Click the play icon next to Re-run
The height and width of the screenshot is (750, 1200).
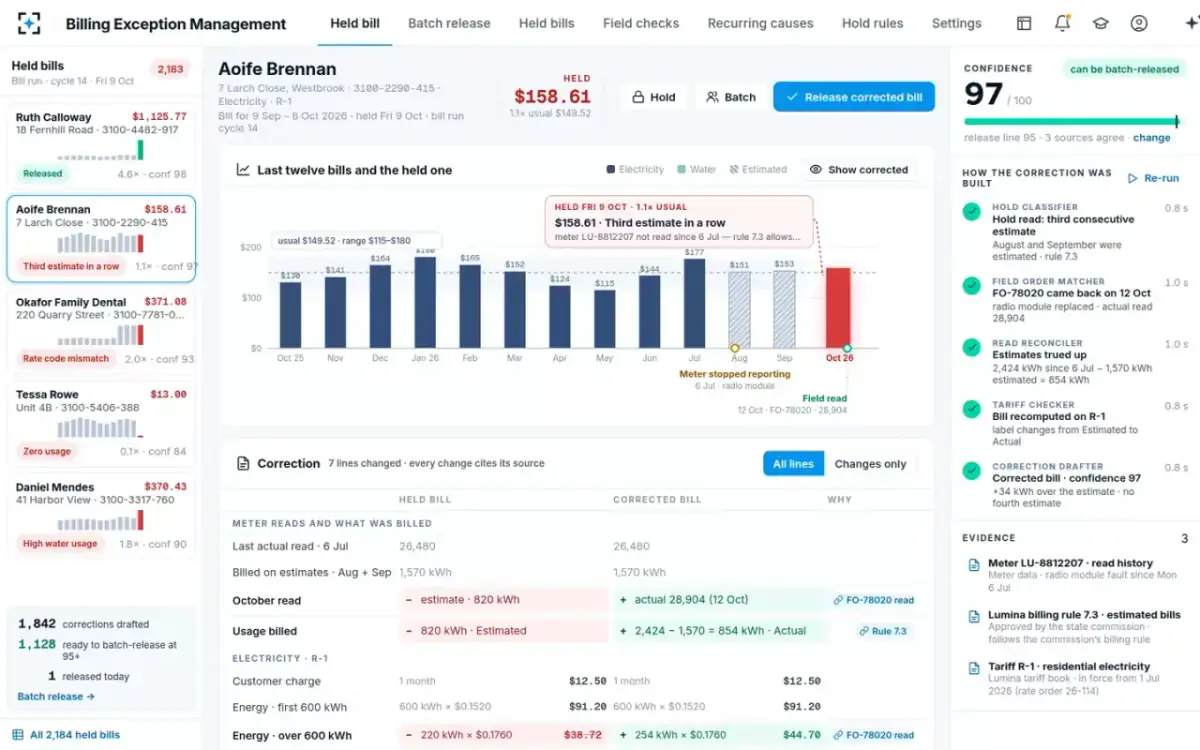(1133, 178)
